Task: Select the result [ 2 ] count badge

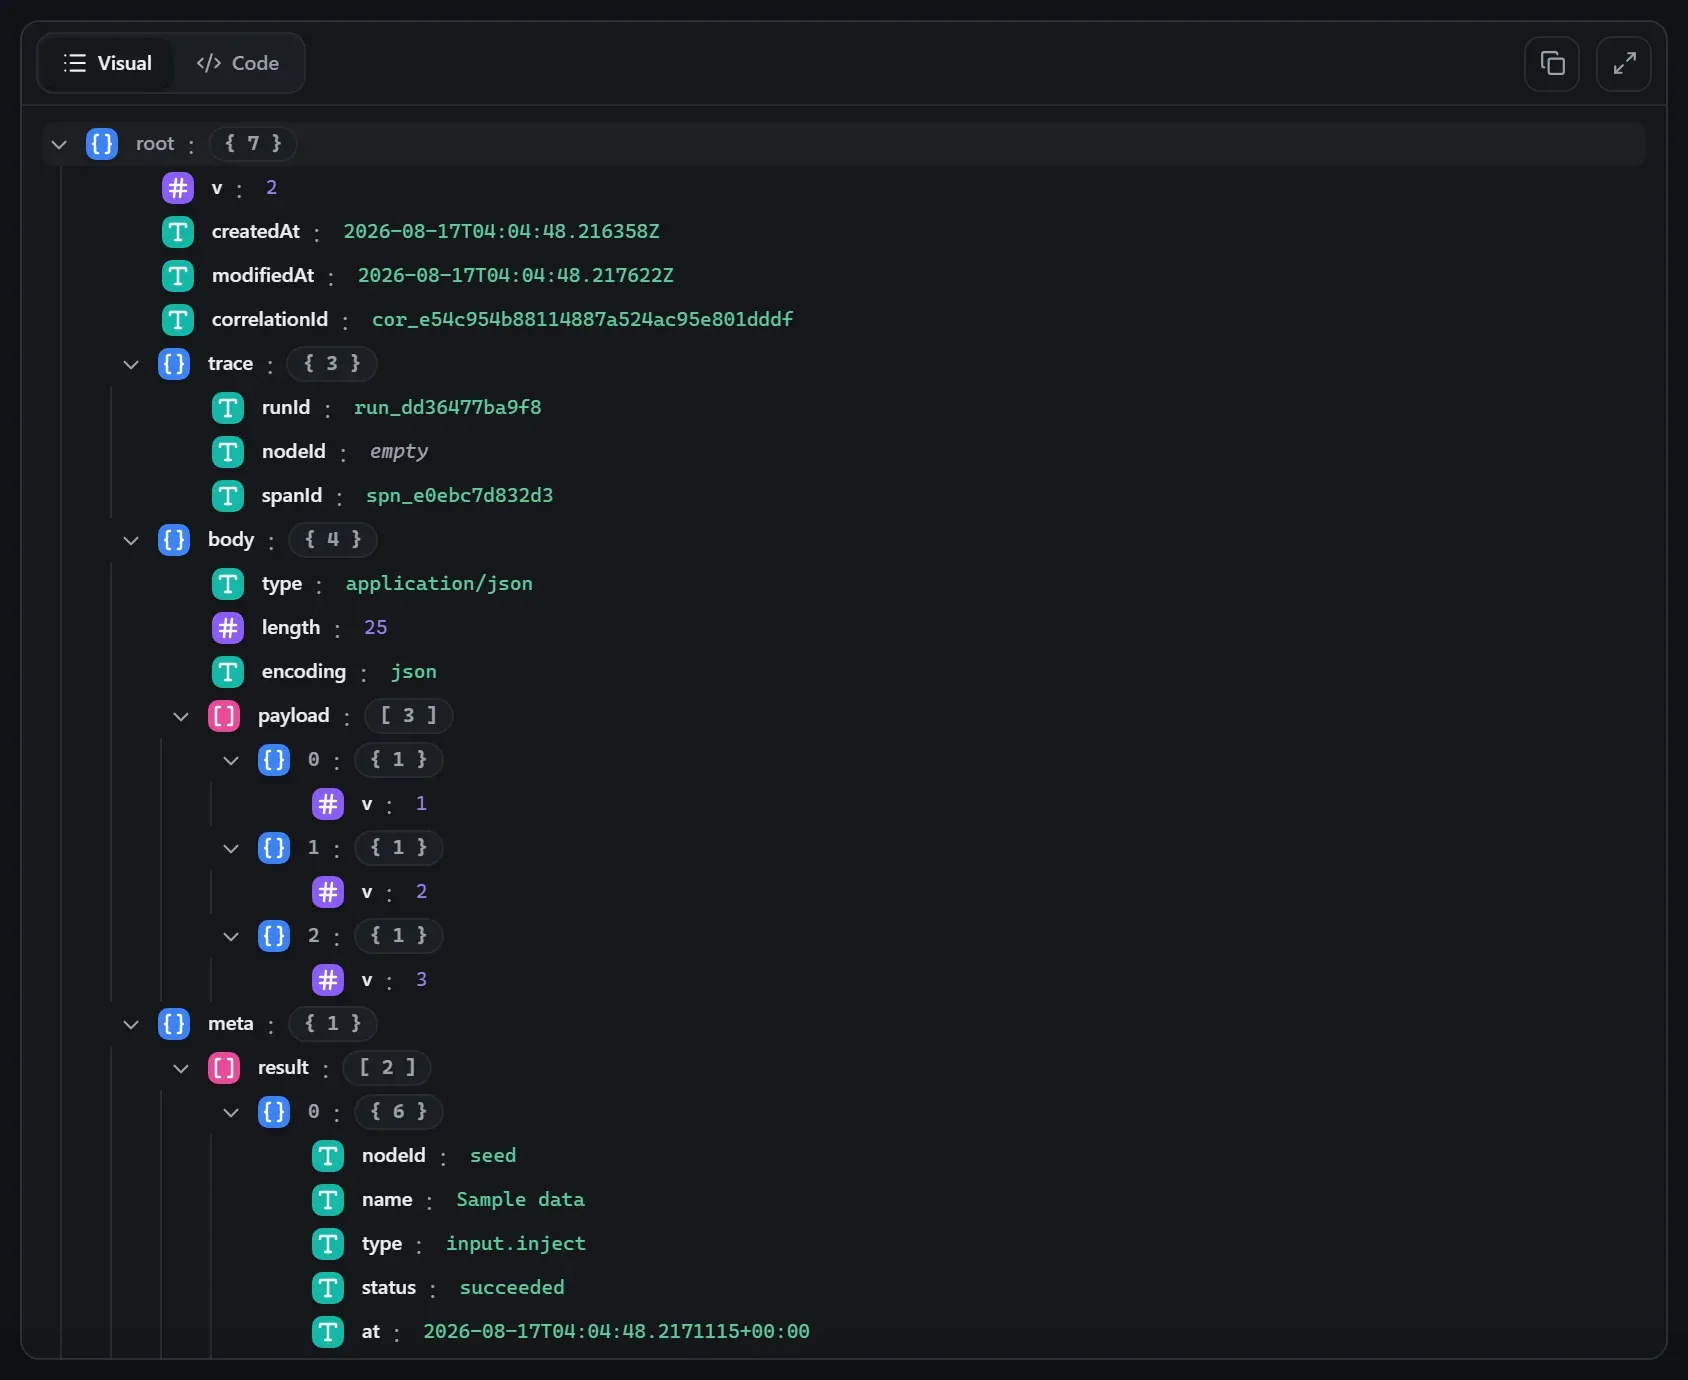Action: [387, 1068]
